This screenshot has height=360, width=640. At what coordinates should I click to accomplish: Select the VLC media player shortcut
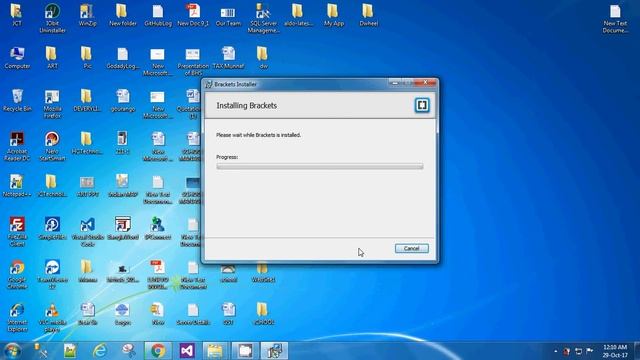click(x=52, y=318)
